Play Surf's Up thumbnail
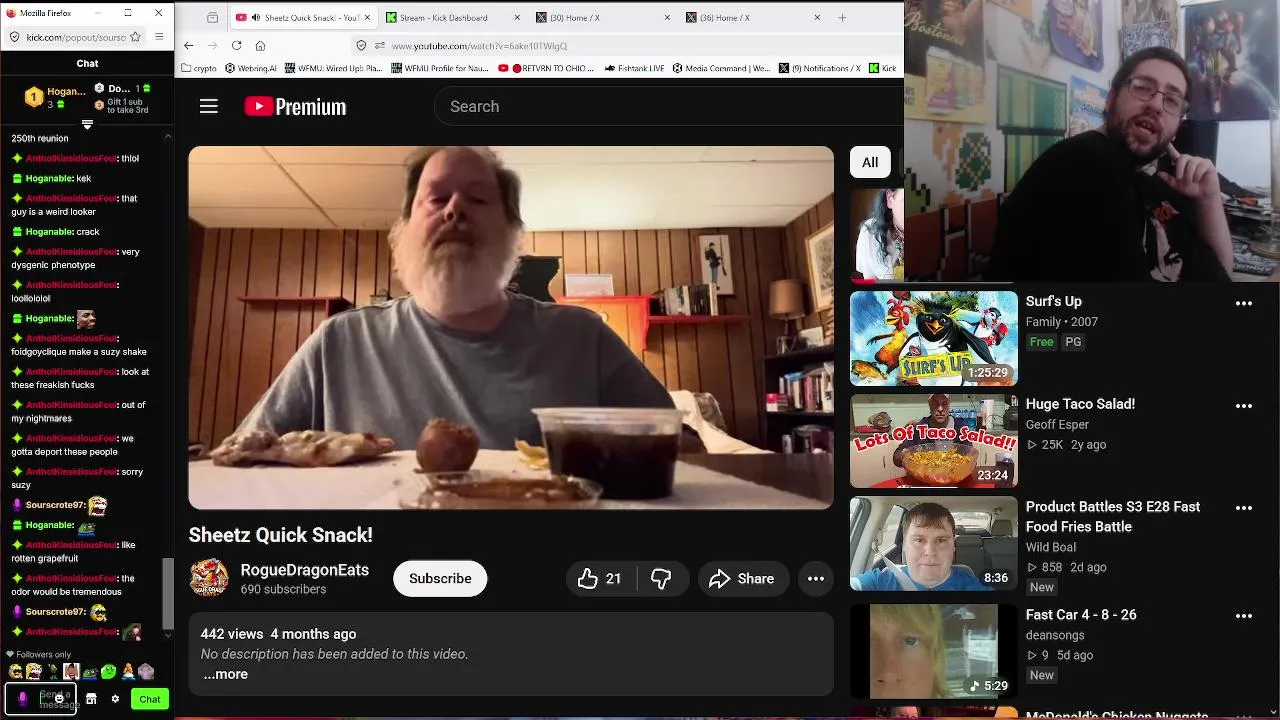This screenshot has height=720, width=1280. point(934,338)
